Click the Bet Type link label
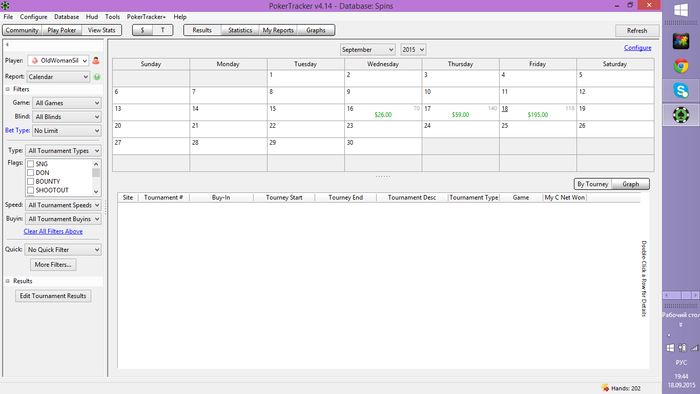700x394 pixels. pyautogui.click(x=17, y=130)
